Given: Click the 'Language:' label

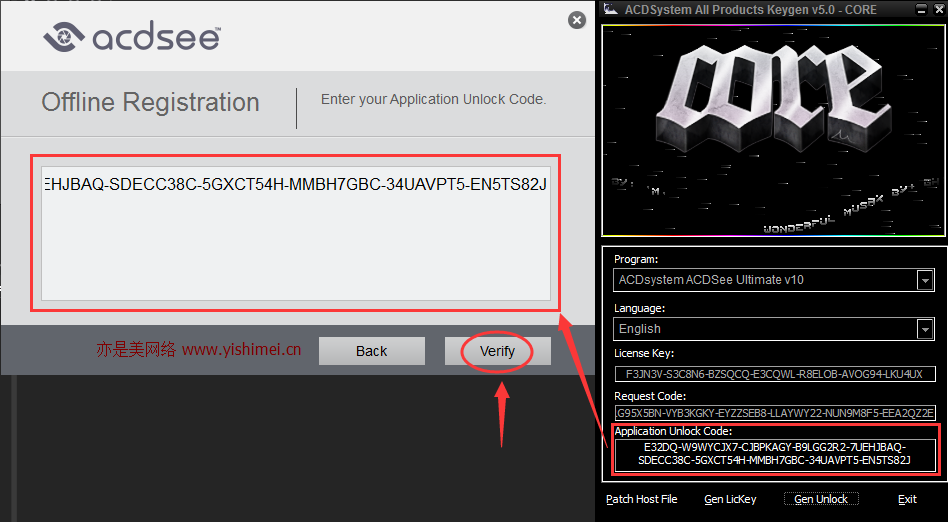Looking at the screenshot, I should (640, 308).
